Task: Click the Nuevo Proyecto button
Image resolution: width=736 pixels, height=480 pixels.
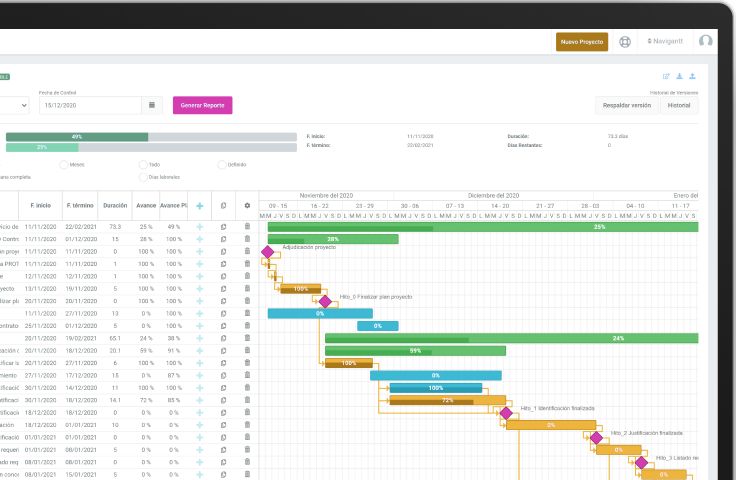Action: coord(581,42)
